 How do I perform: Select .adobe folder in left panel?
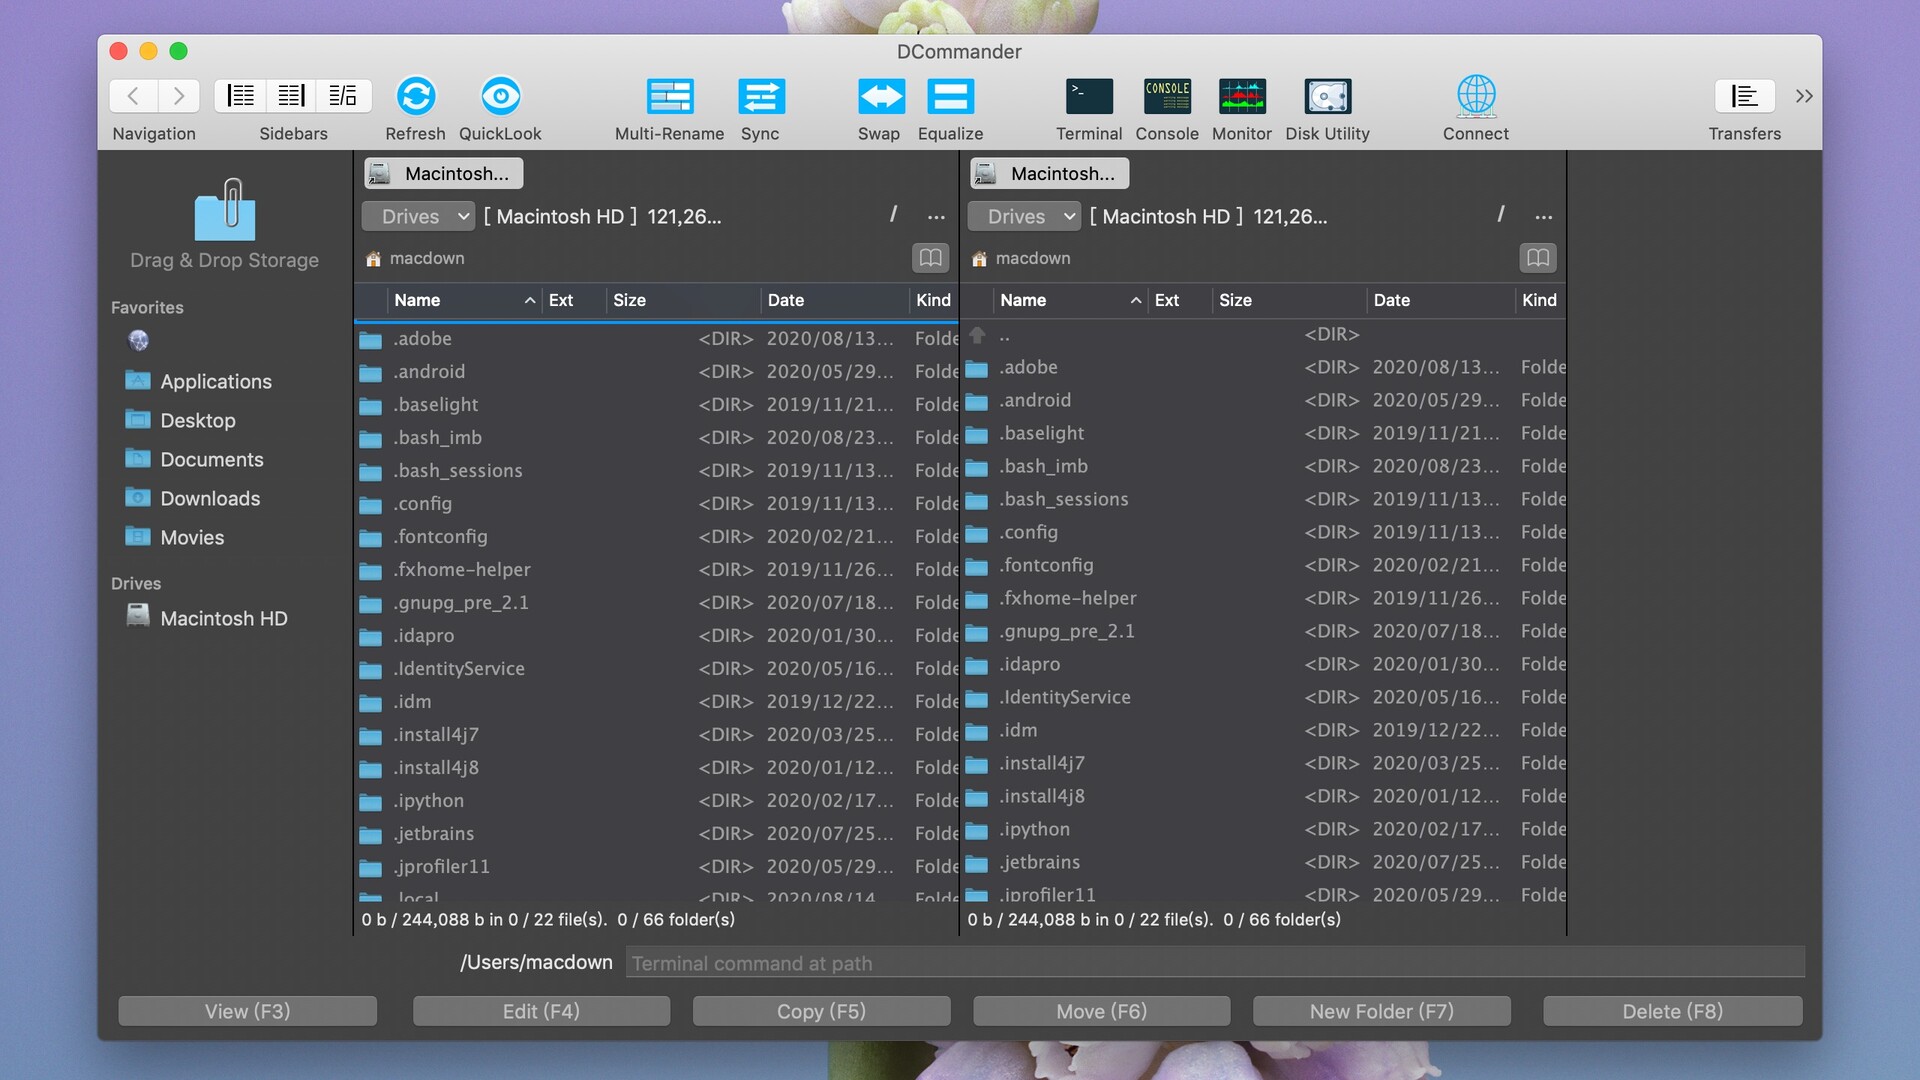[x=656, y=339]
